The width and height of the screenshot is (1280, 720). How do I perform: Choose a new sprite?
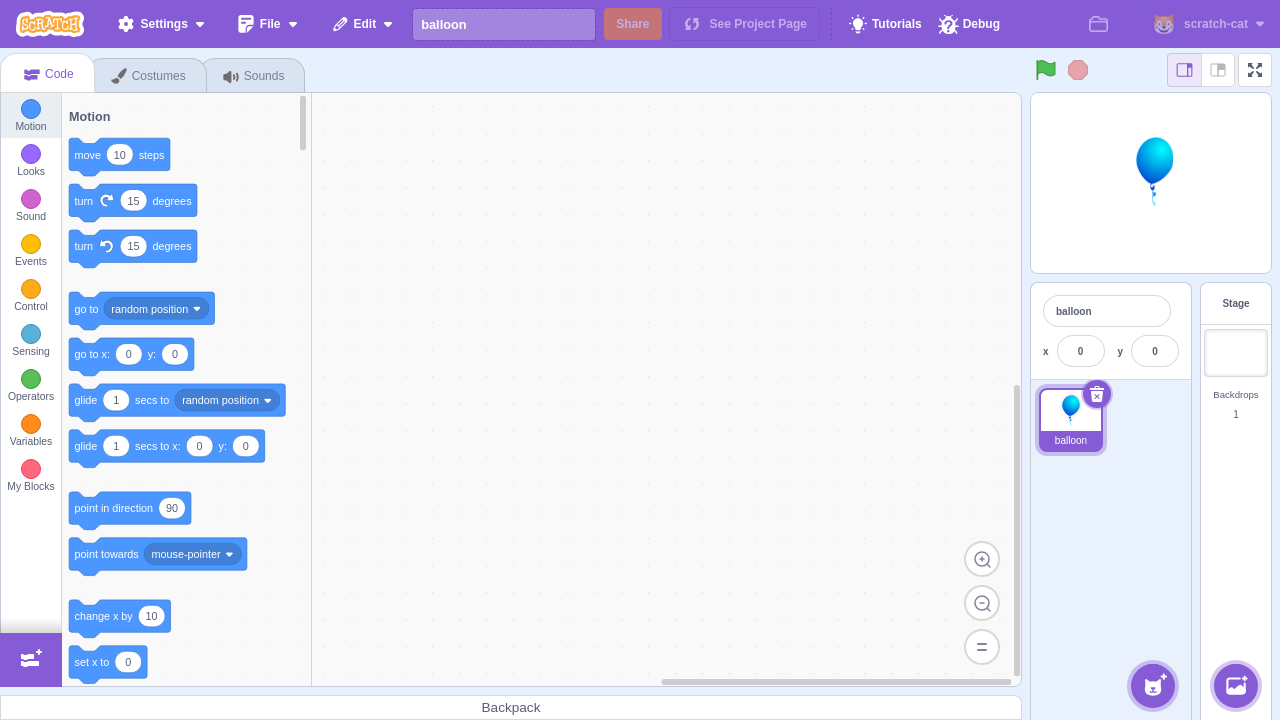[x=1153, y=686]
